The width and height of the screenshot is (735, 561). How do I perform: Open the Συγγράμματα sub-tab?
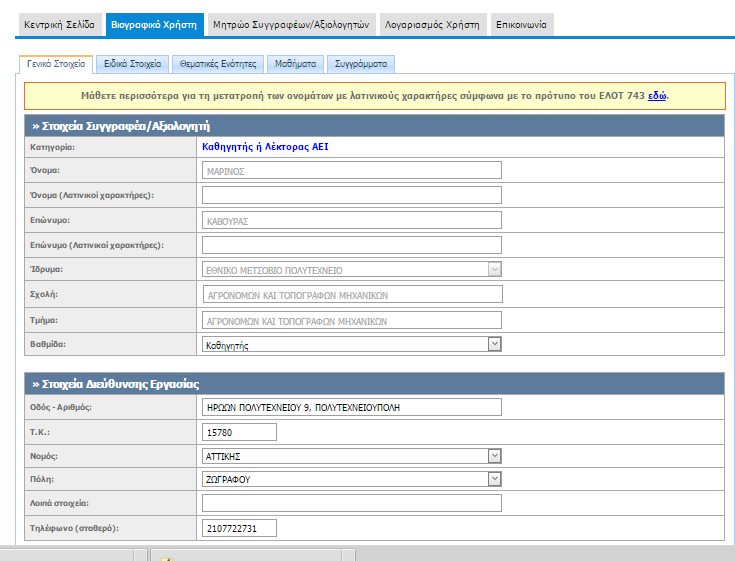pos(361,64)
